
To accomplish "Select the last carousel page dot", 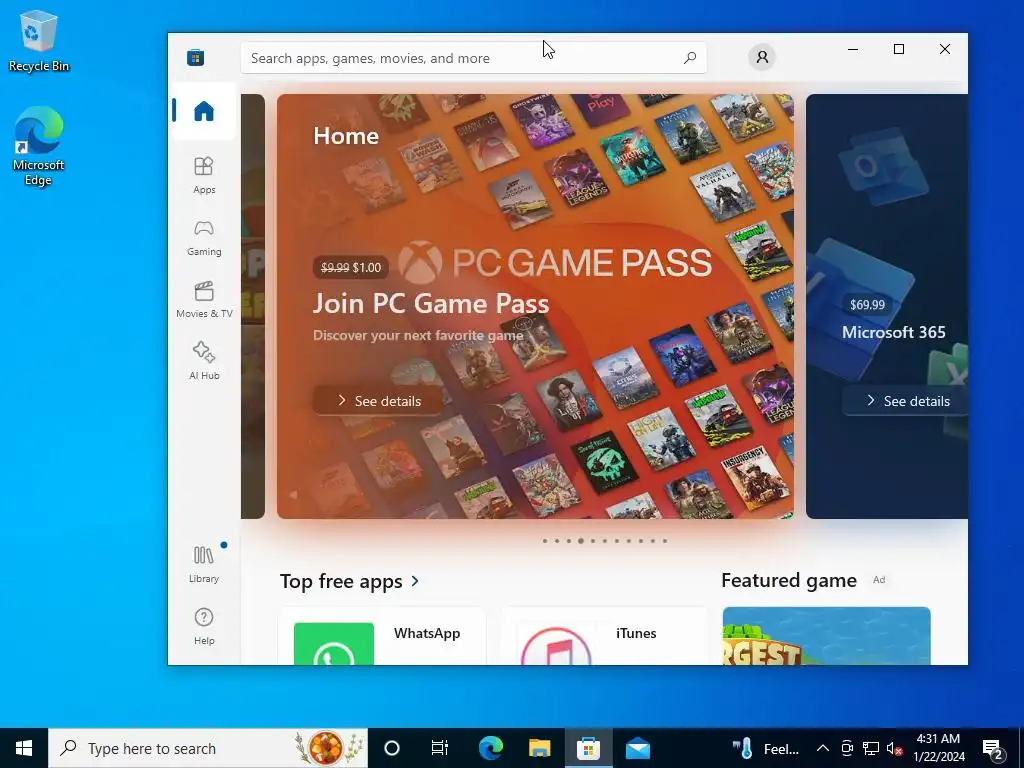I will [x=665, y=541].
